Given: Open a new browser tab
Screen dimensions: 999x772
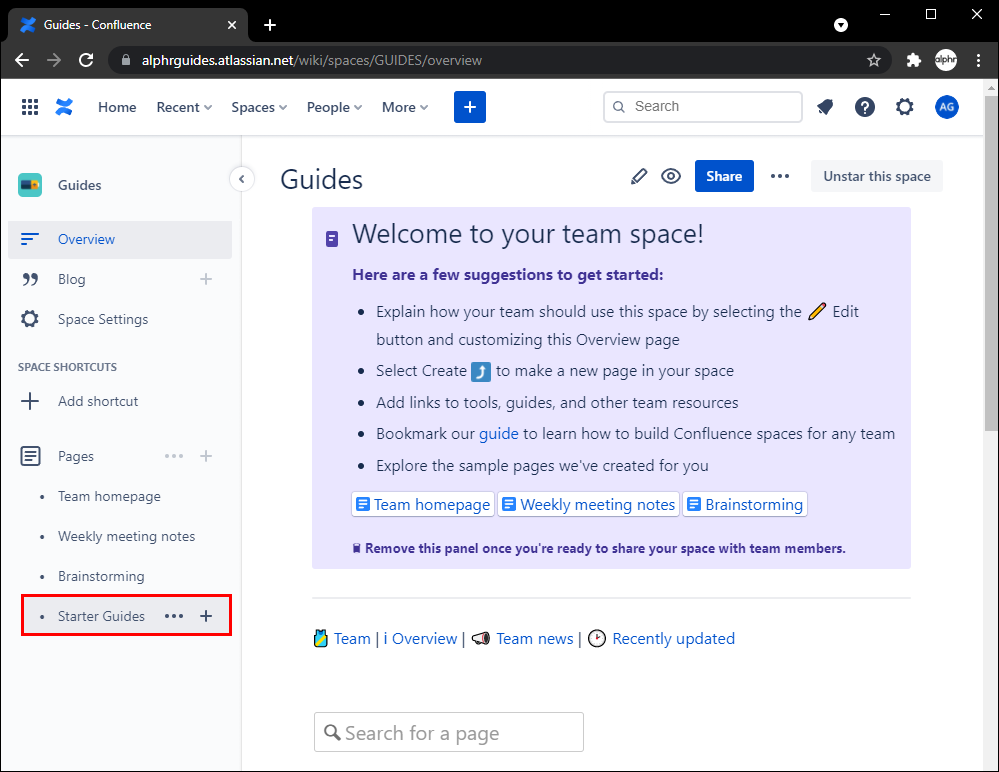Looking at the screenshot, I should point(270,25).
